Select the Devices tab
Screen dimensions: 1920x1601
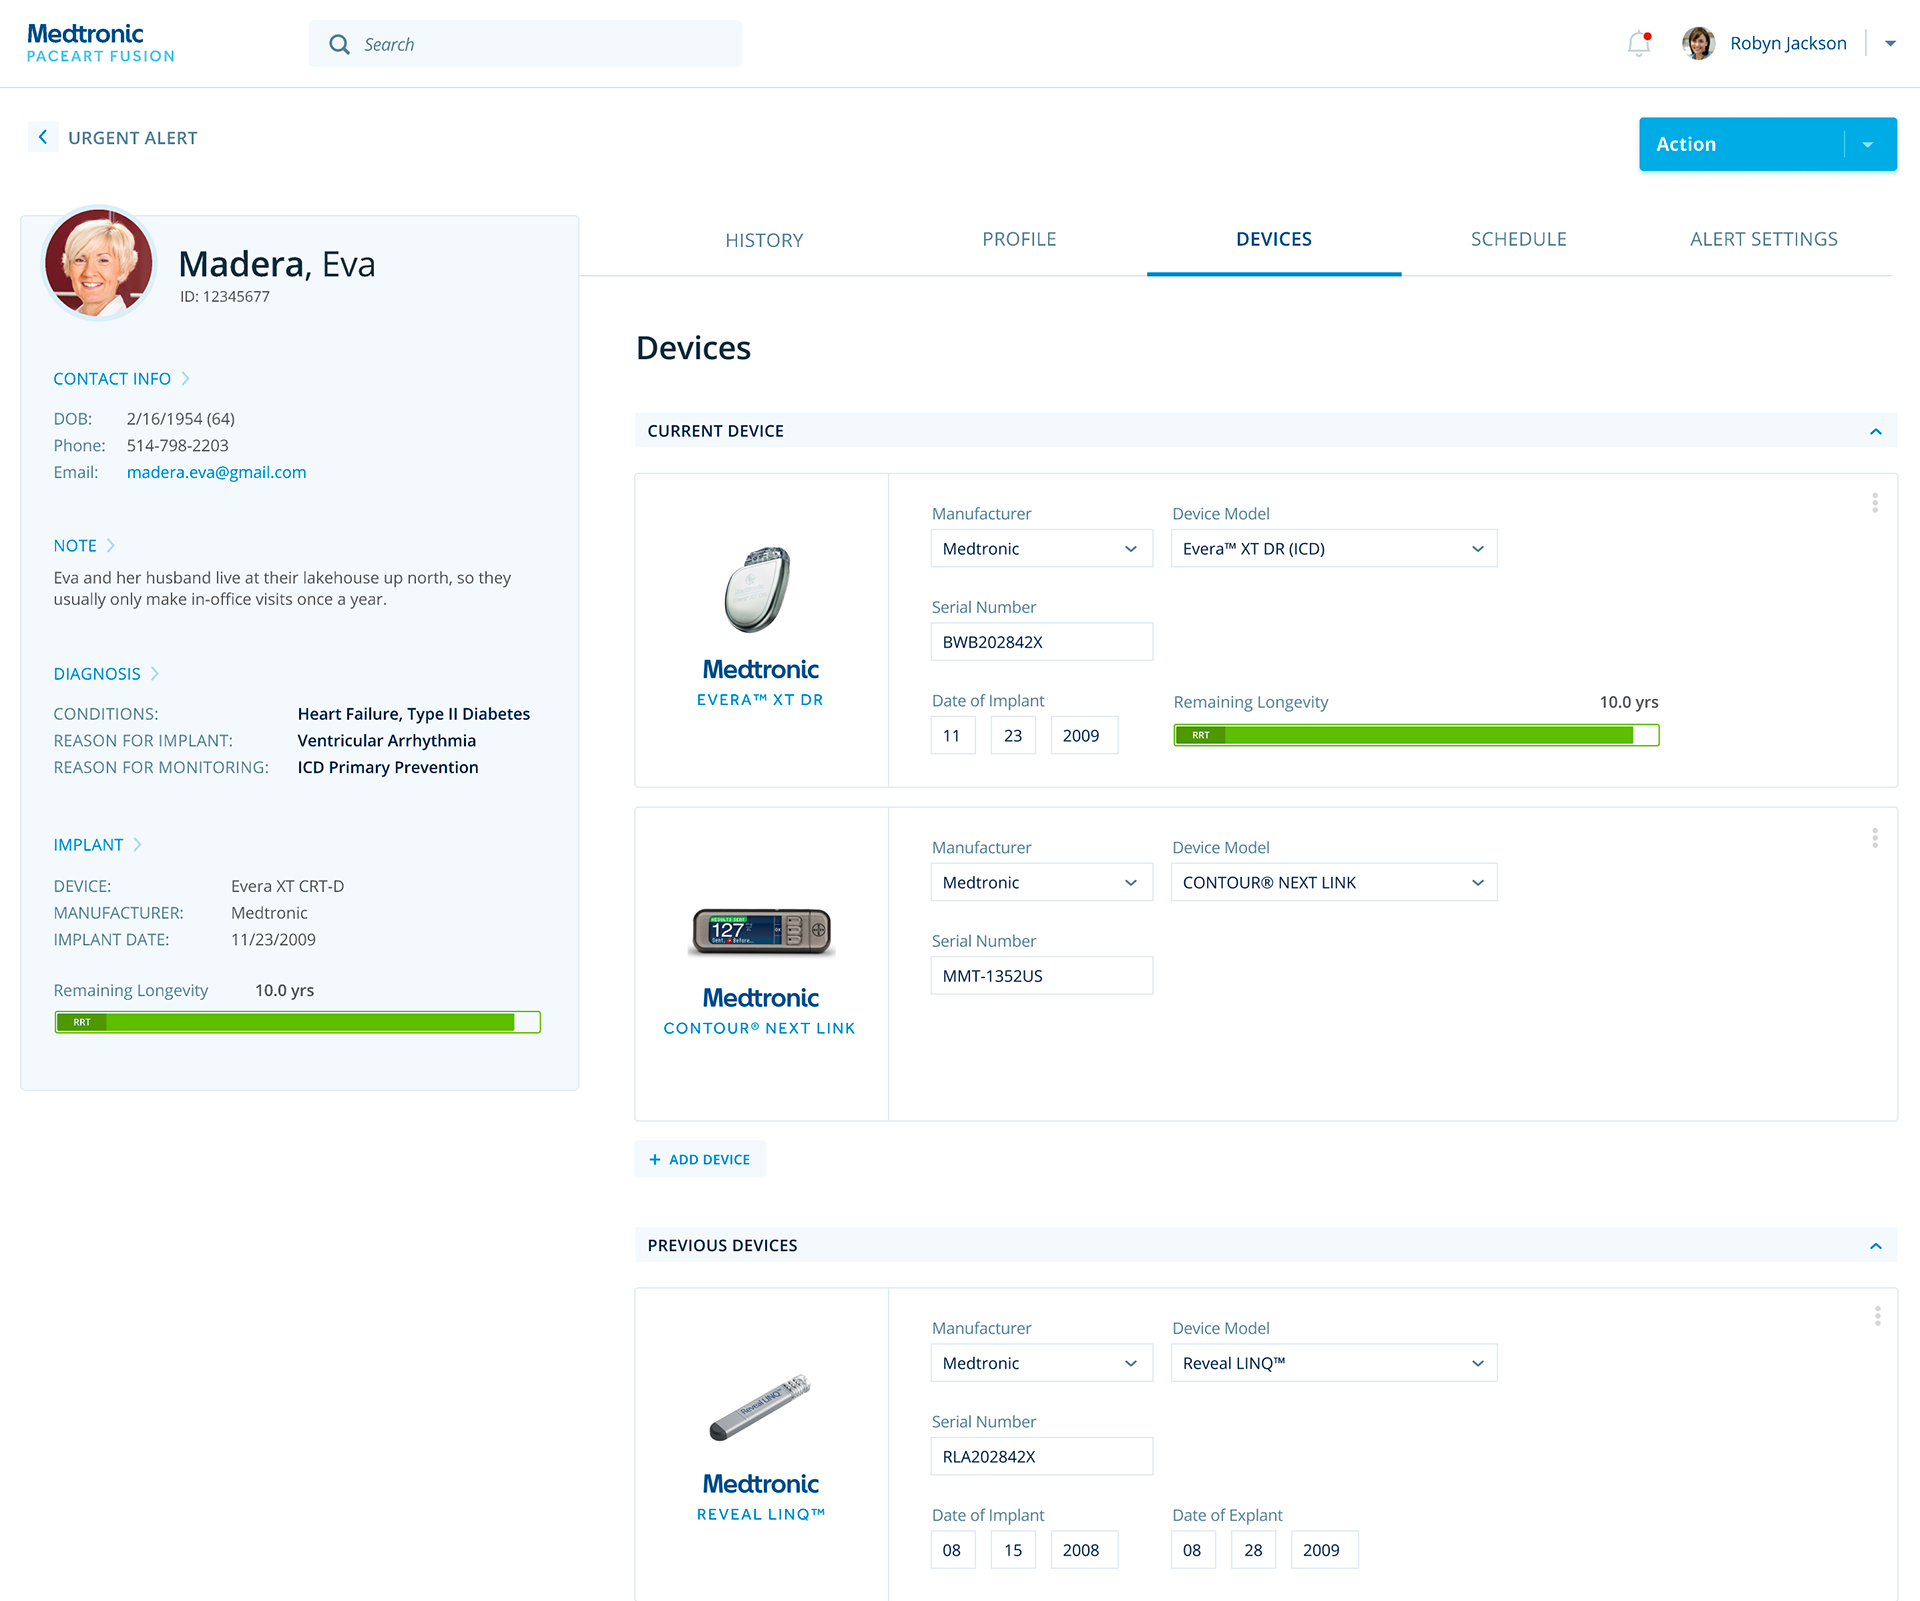1273,240
